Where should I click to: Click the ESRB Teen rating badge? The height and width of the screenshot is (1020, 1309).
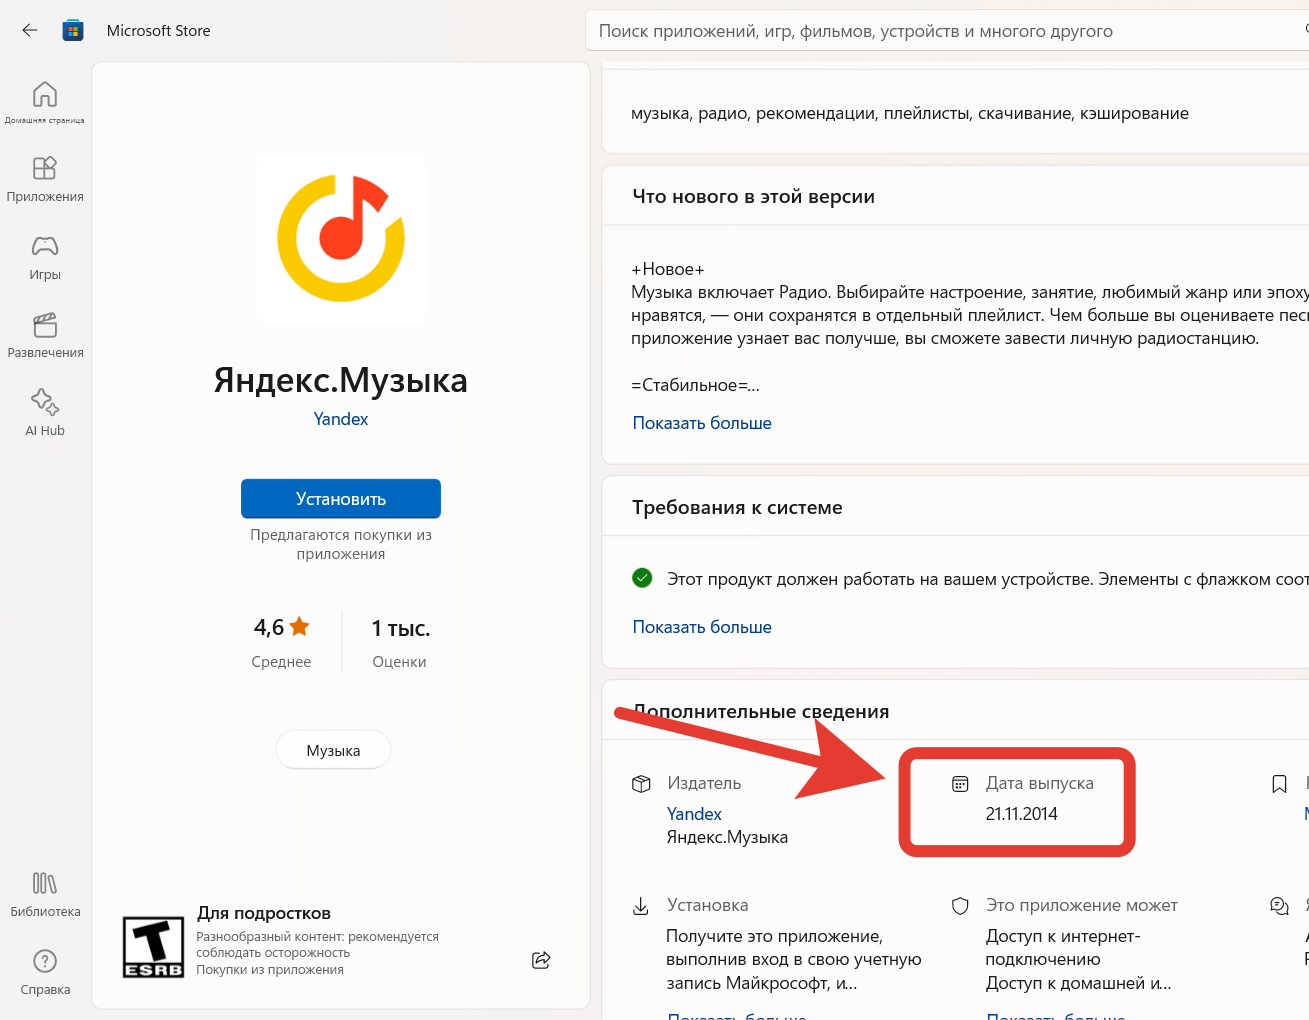click(153, 947)
